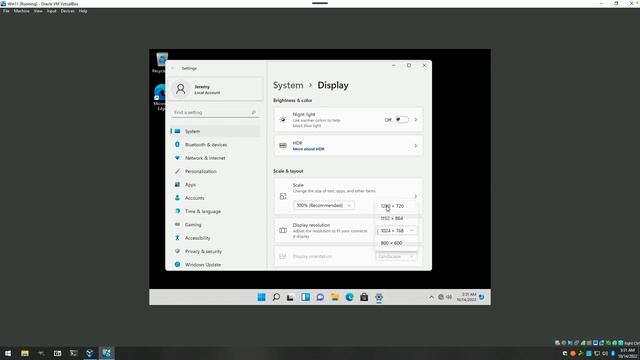Viewport: 640px width, 360px height.
Task: Show hidden tray icons in the guest taskbar
Action: 431,297
